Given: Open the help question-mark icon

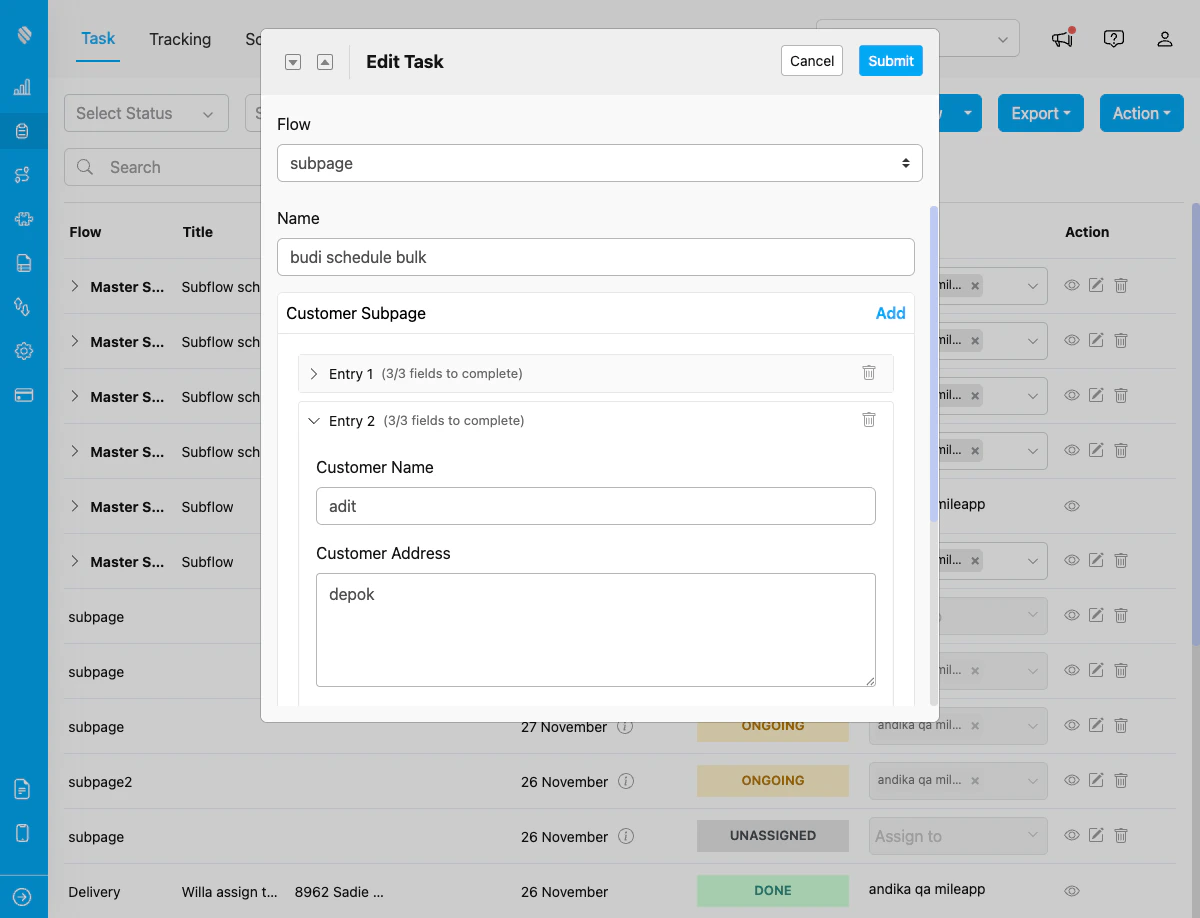Looking at the screenshot, I should click(1114, 39).
